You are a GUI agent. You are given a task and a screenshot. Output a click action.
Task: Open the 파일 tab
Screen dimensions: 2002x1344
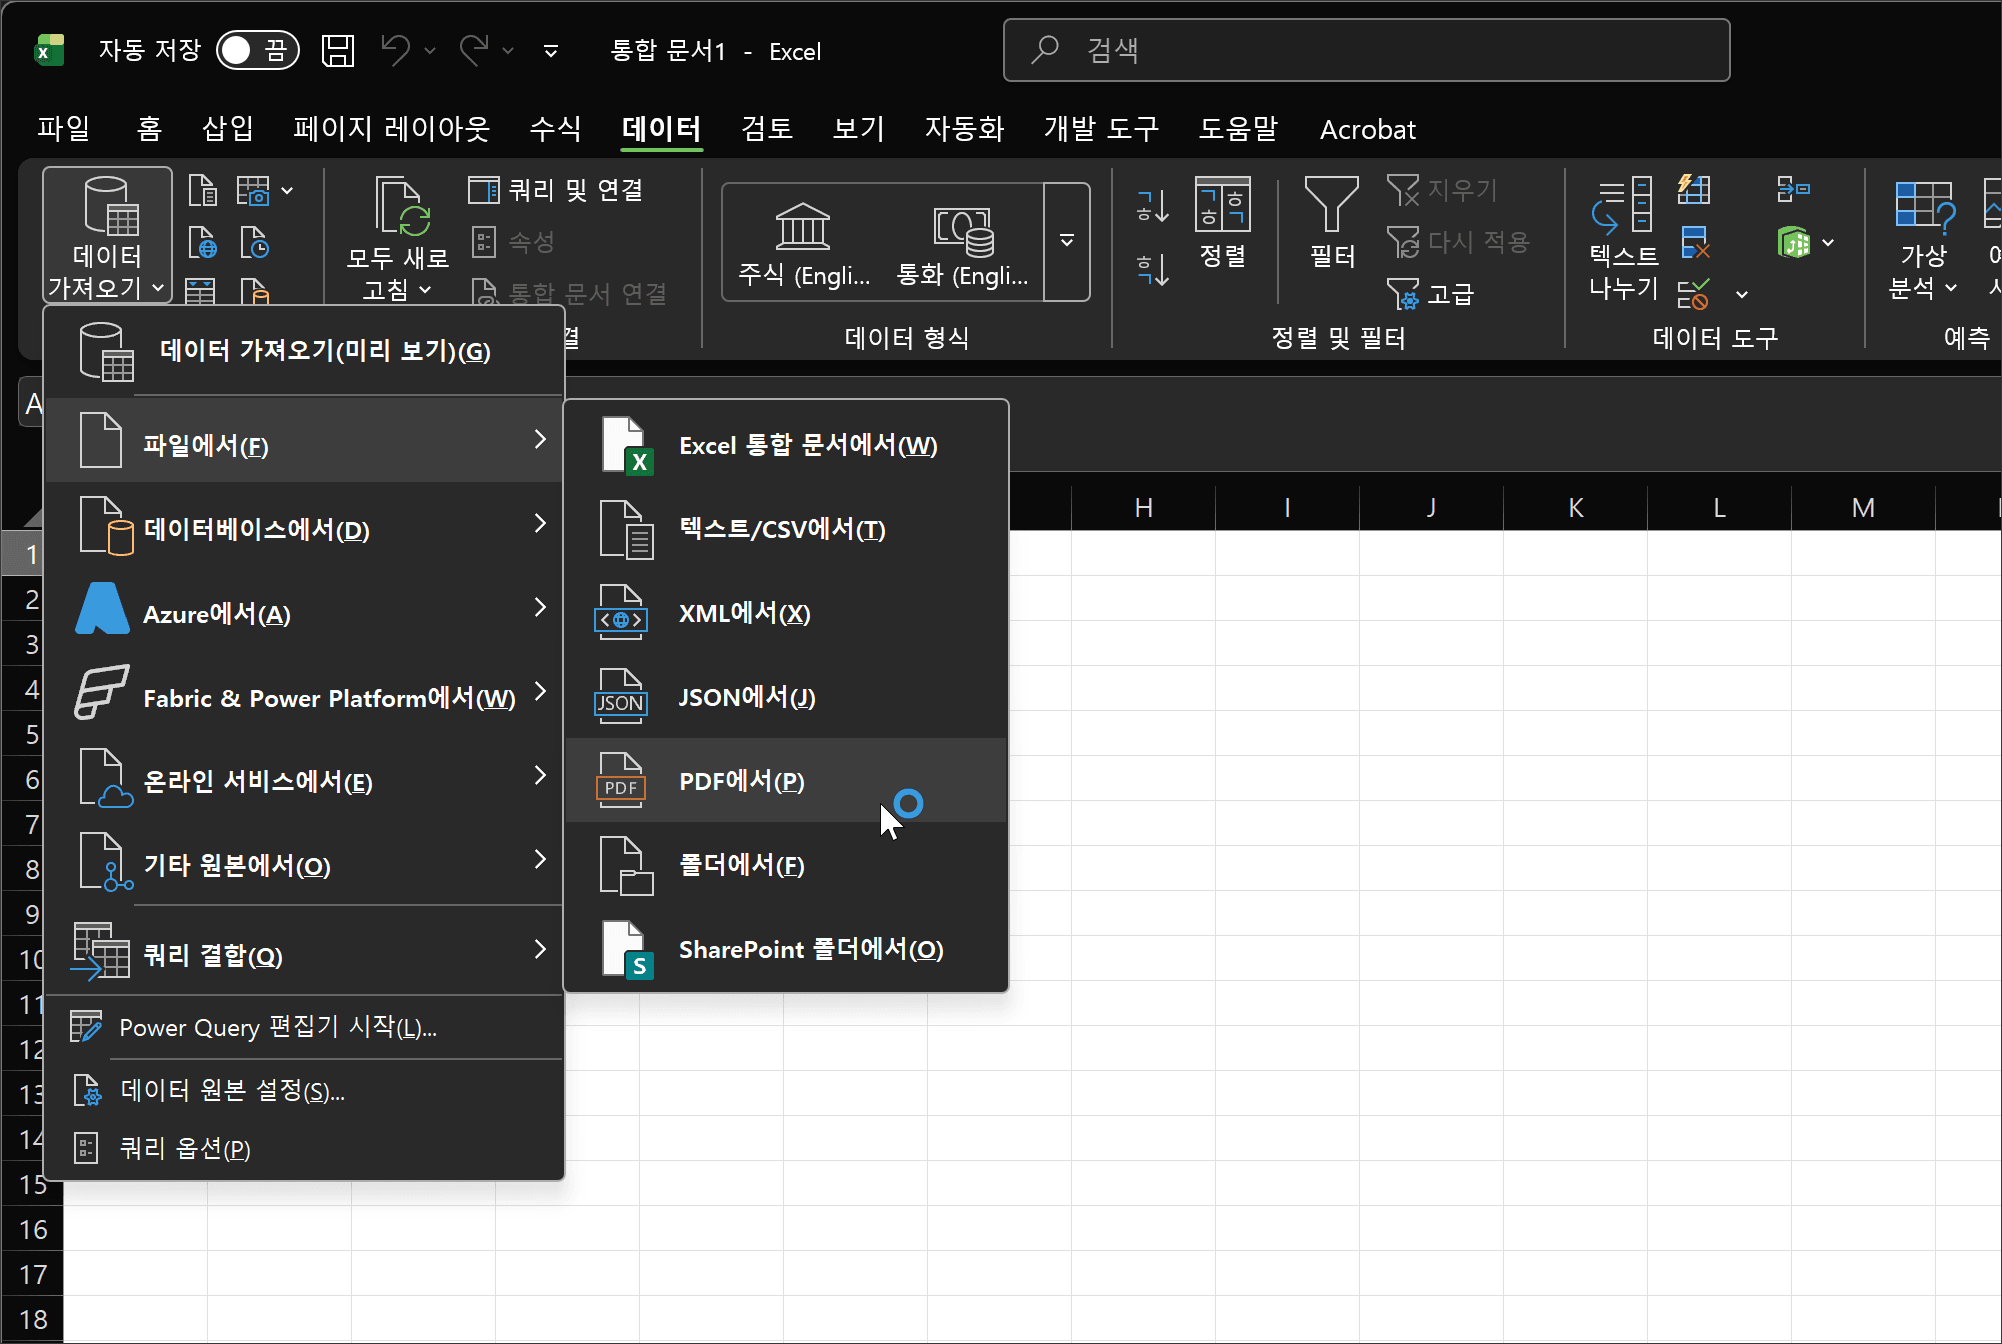pos(64,129)
